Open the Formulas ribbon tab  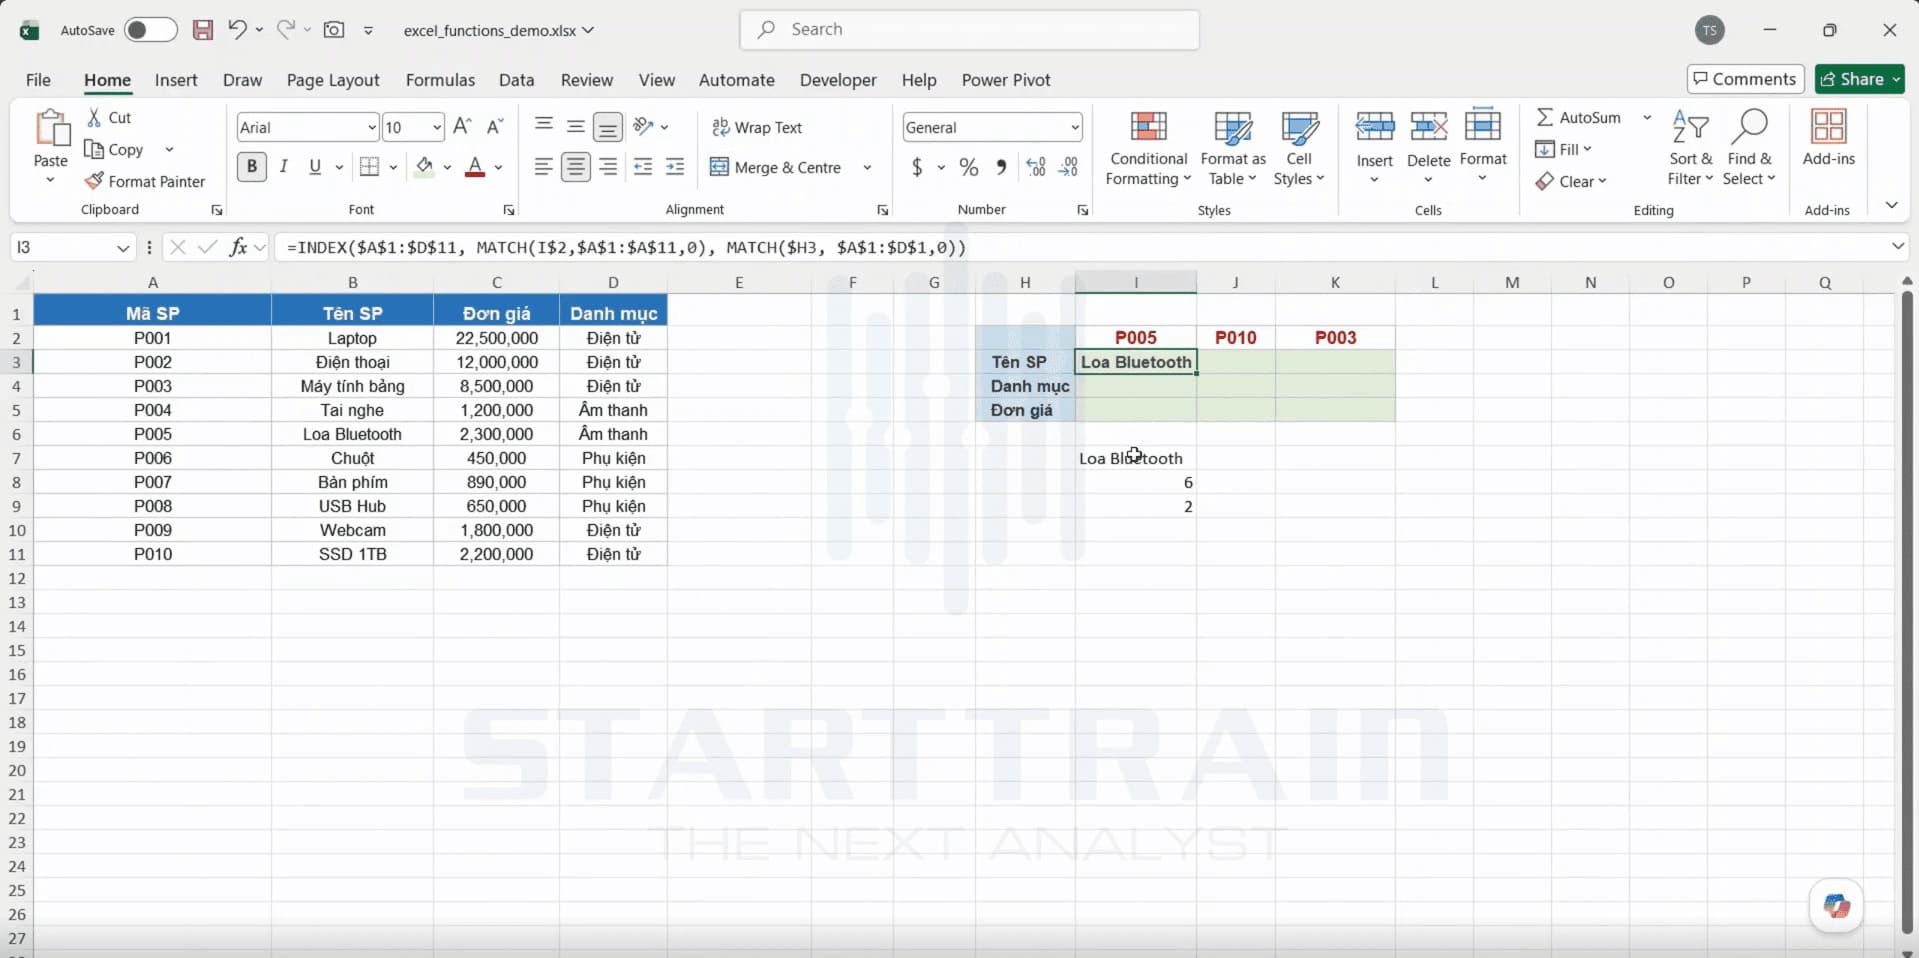[440, 80]
